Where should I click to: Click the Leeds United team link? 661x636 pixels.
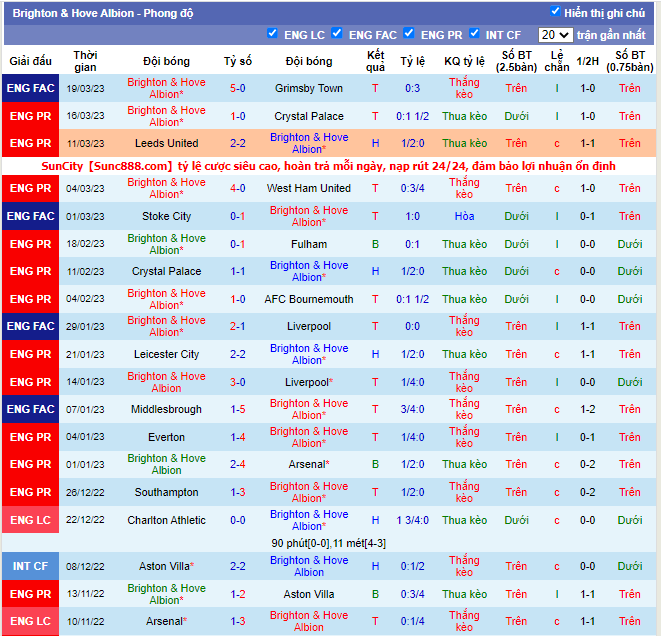coord(166,144)
